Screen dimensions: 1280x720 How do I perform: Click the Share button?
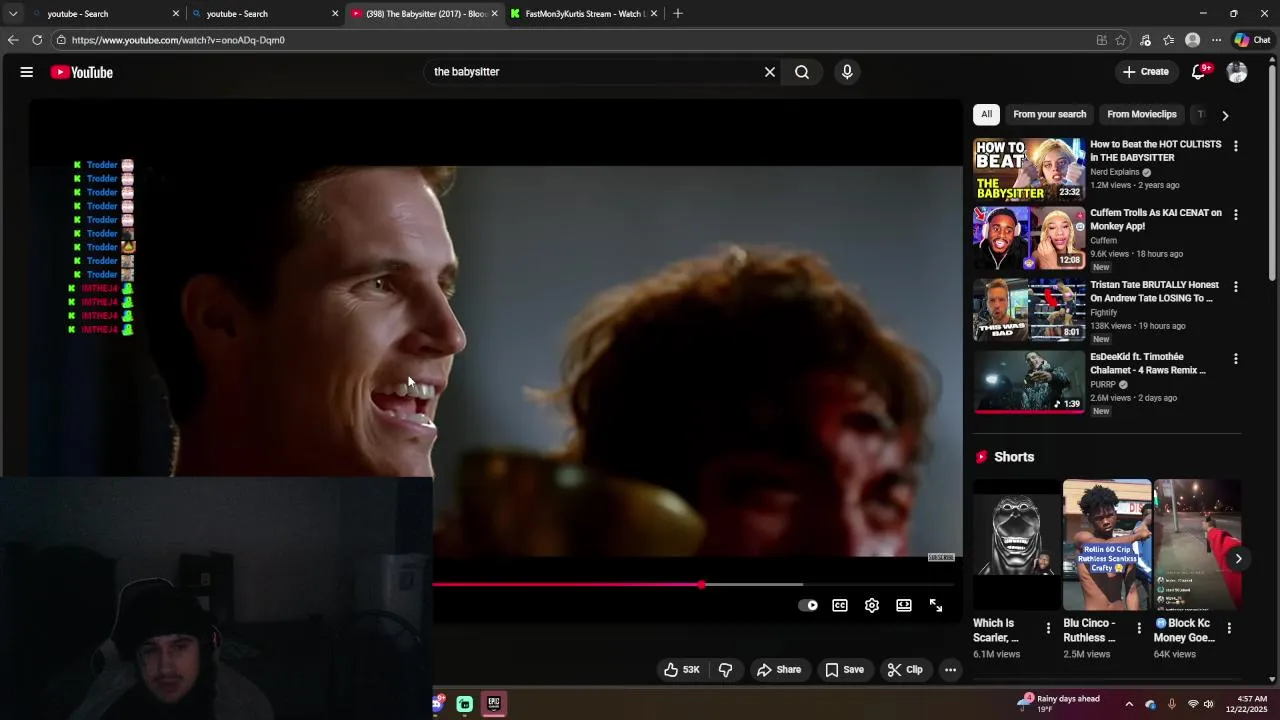tap(779, 670)
